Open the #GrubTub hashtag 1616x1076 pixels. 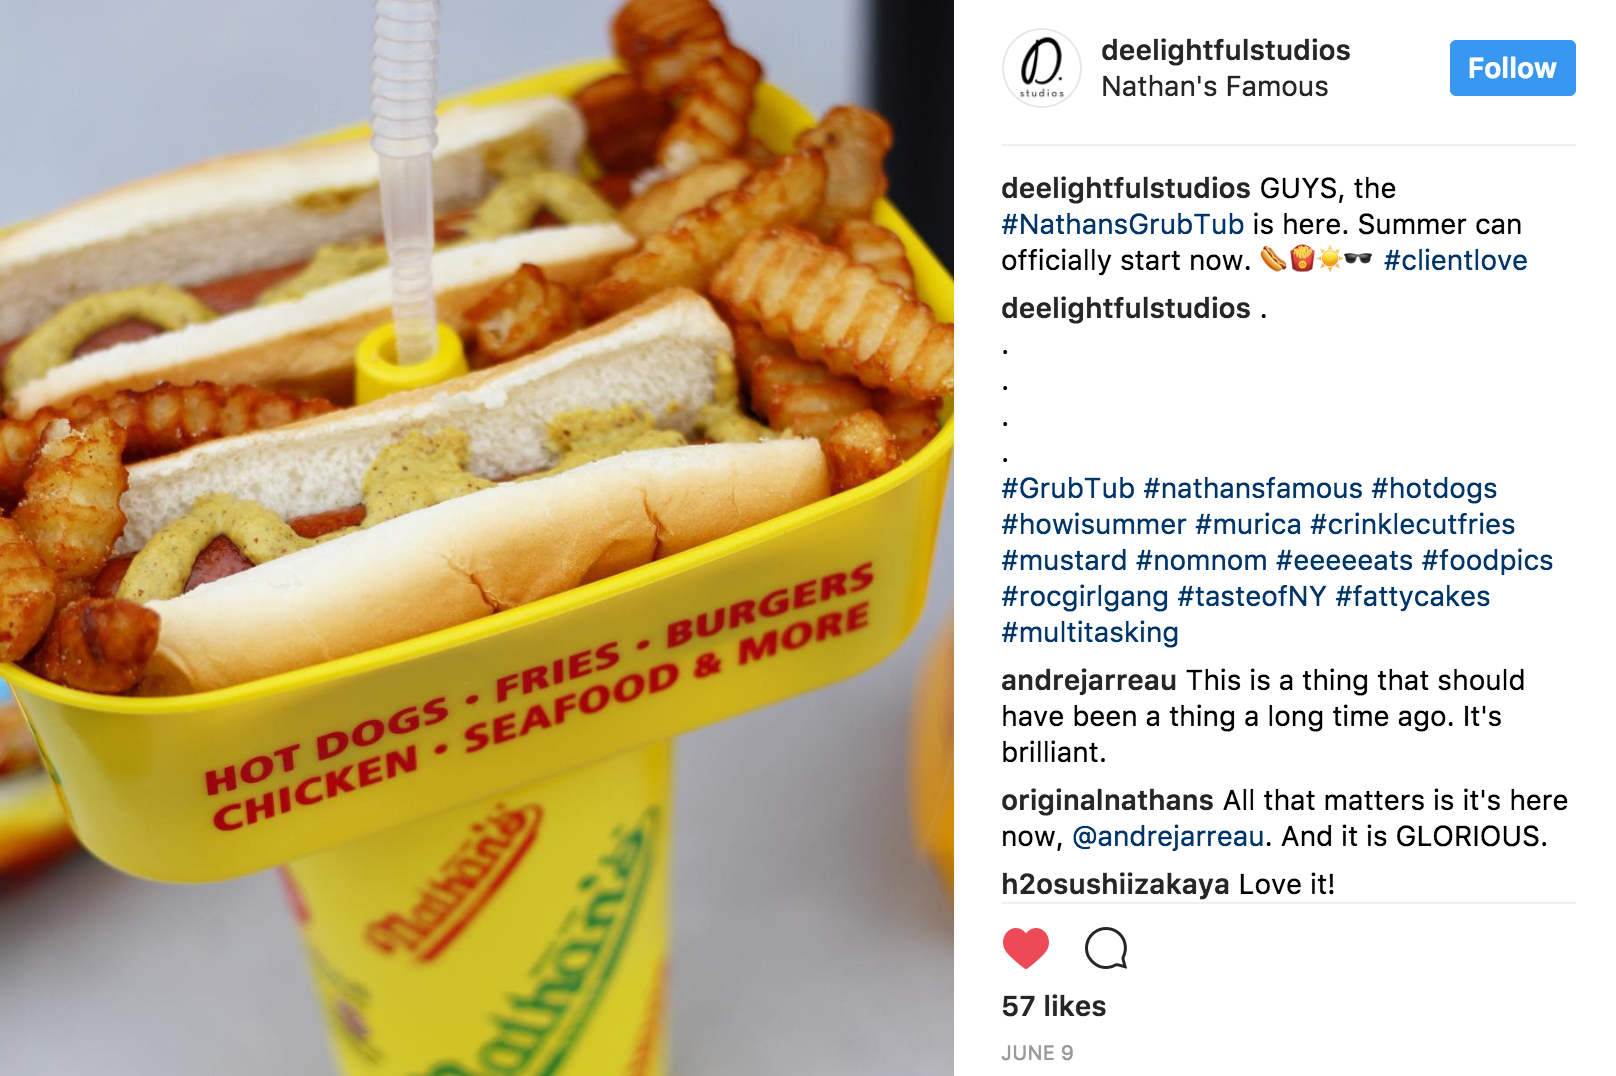point(1068,488)
